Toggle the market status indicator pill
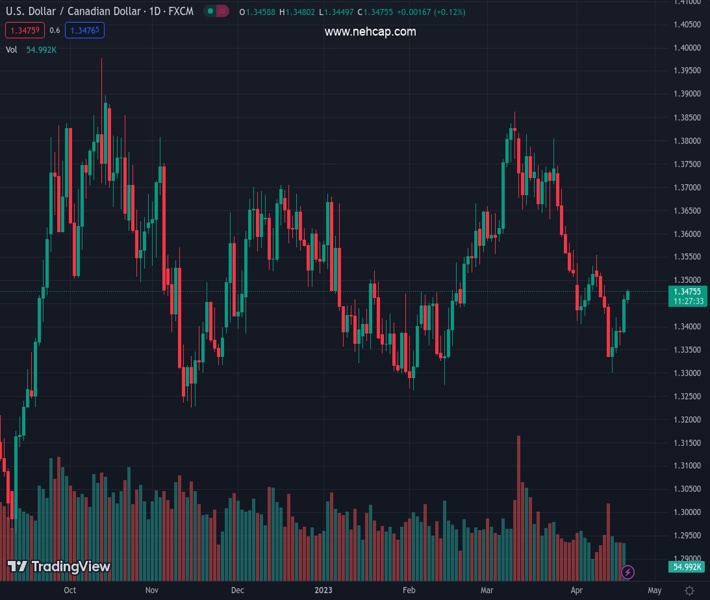 [x=215, y=11]
